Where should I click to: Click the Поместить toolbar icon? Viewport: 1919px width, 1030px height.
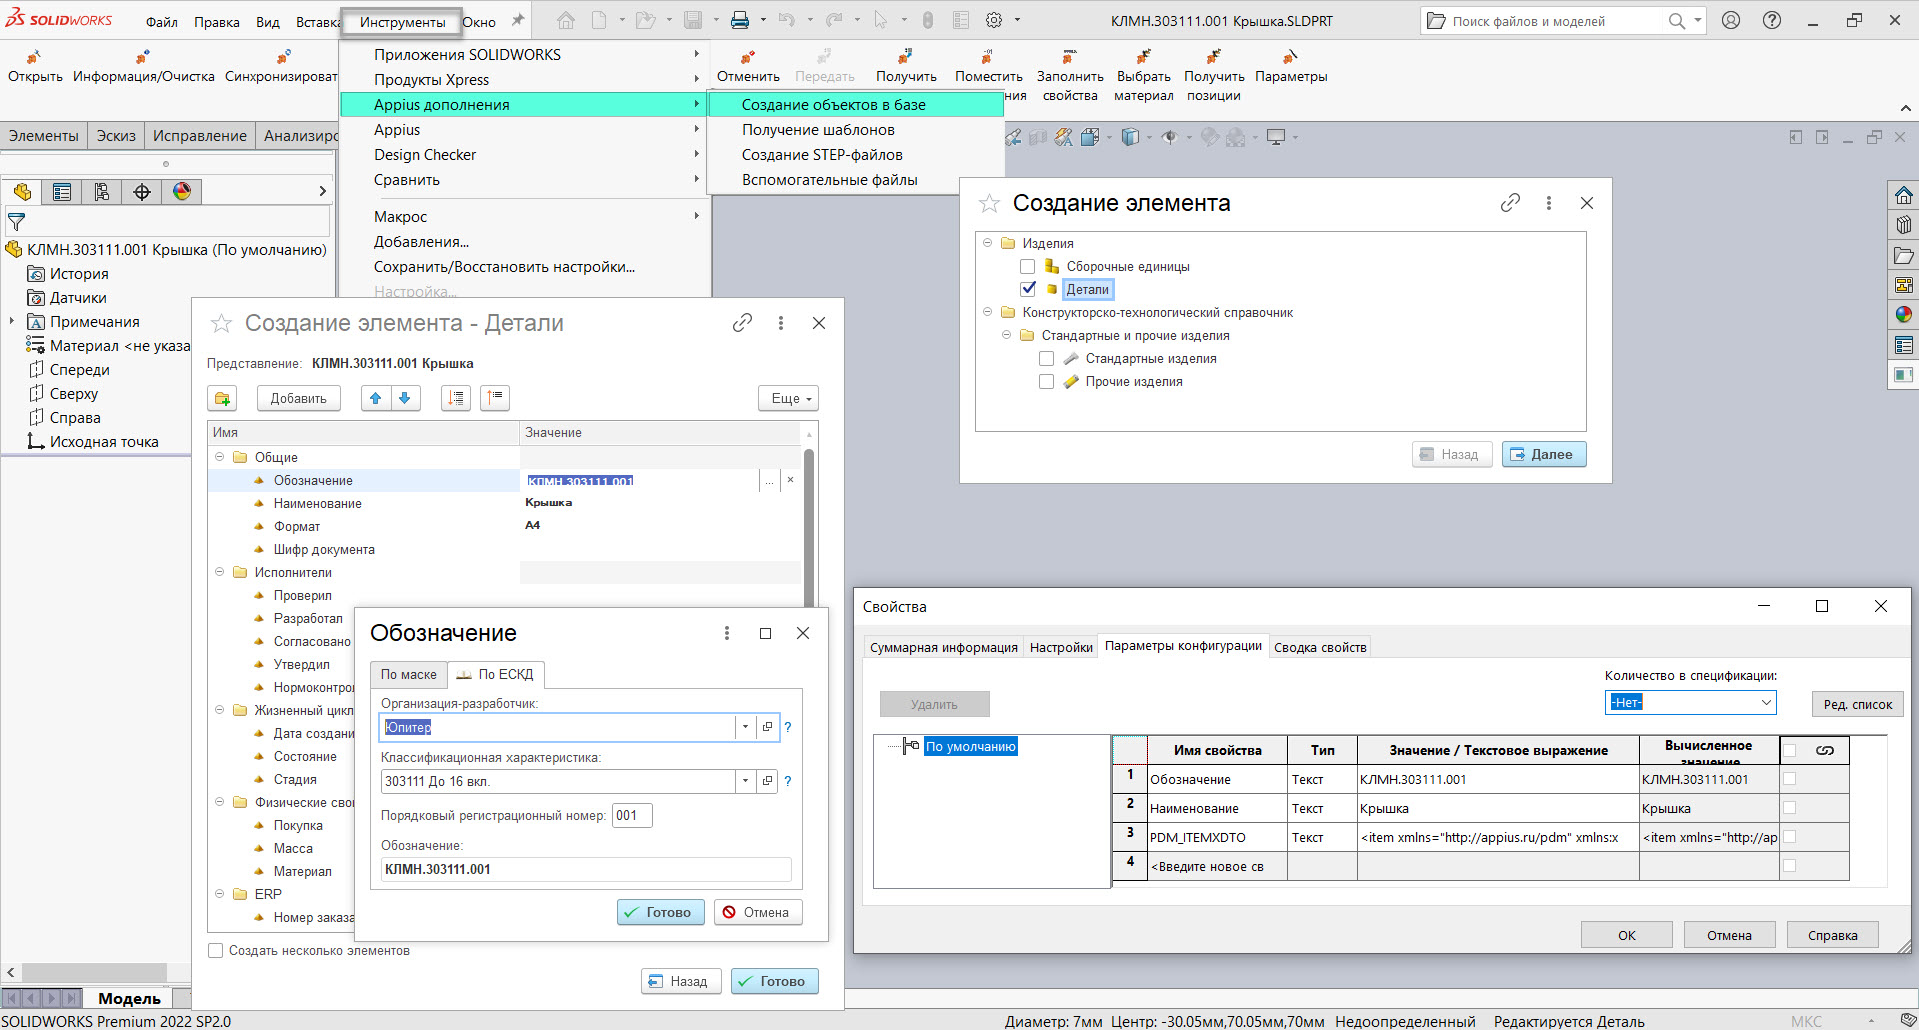coord(988,57)
